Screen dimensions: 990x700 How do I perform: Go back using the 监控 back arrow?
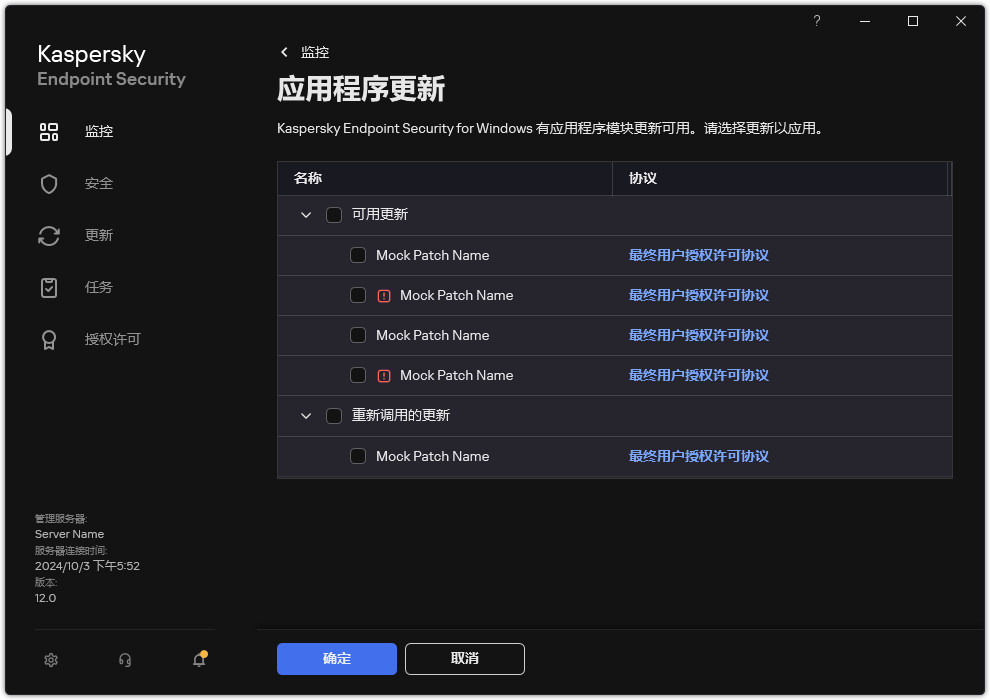[x=286, y=51]
